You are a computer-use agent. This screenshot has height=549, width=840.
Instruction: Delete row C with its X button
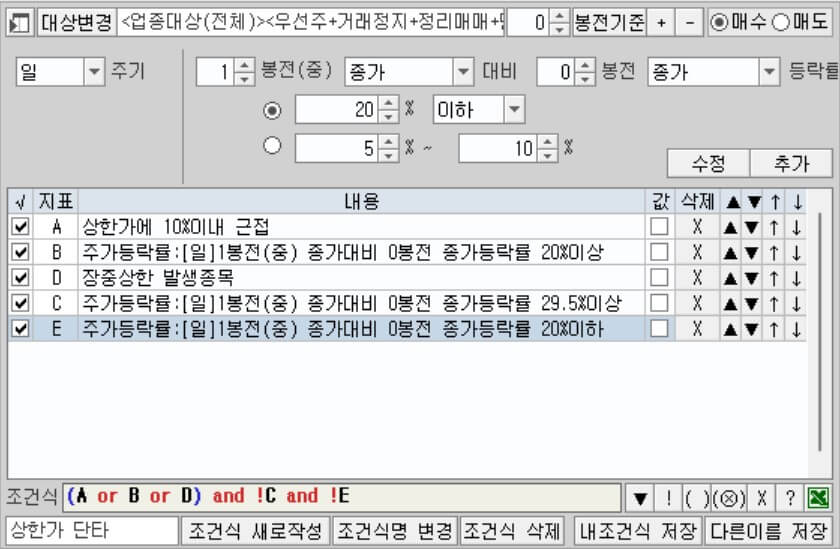pyautogui.click(x=697, y=304)
